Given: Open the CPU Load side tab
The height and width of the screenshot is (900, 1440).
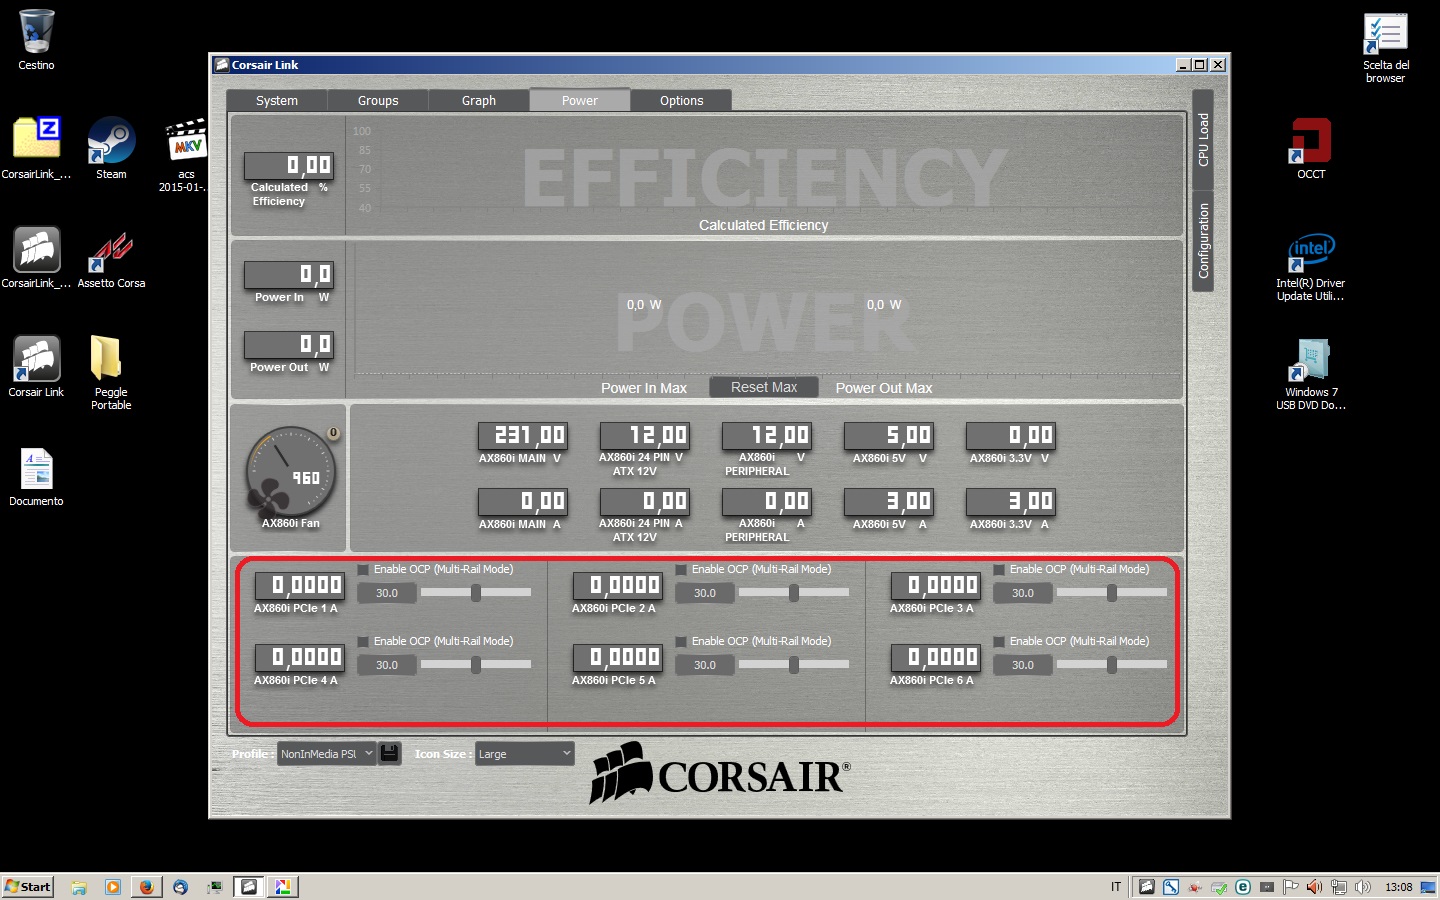Looking at the screenshot, I should click(1203, 139).
